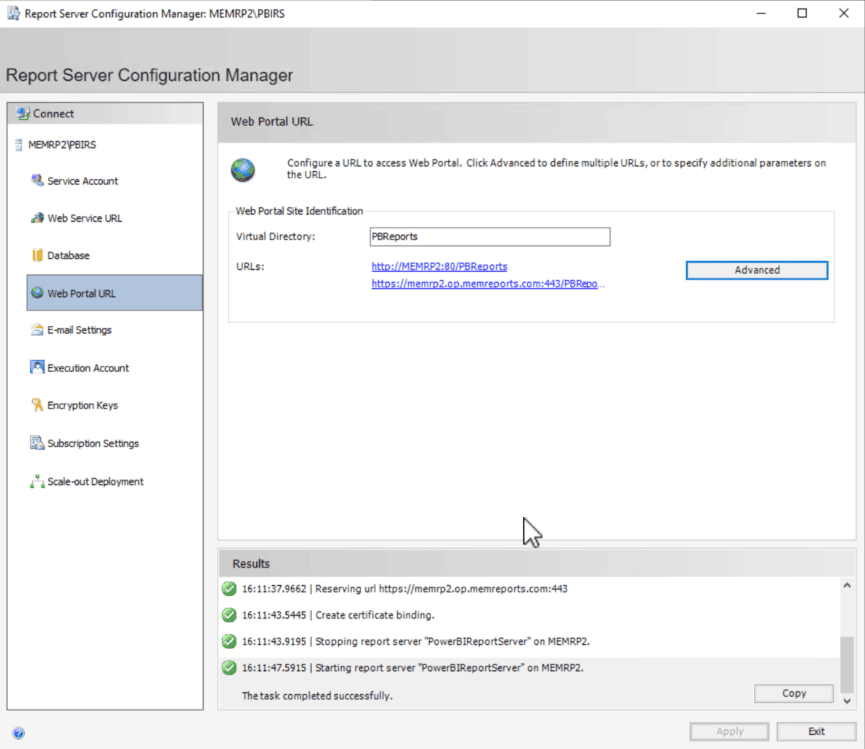Click 'Web Portal Site Identification' group label
The width and height of the screenshot is (865, 749).
[x=299, y=211]
